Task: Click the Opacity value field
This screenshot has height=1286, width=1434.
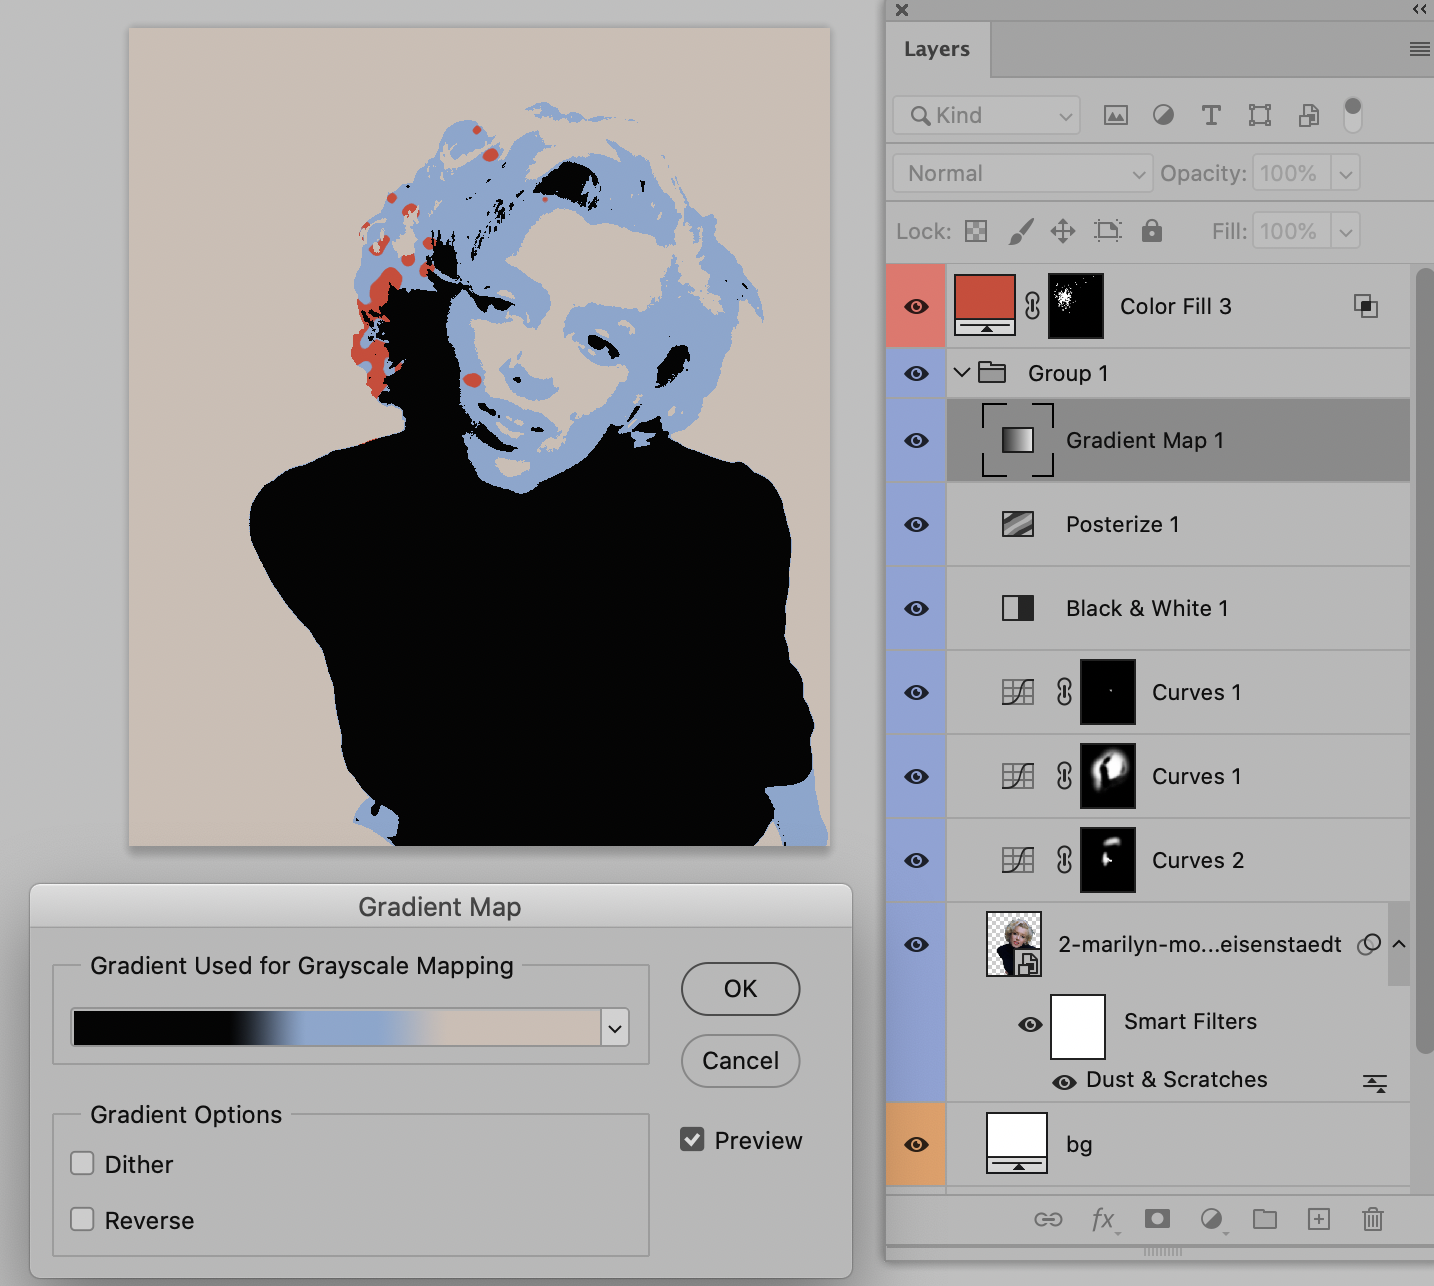Action: tap(1291, 173)
